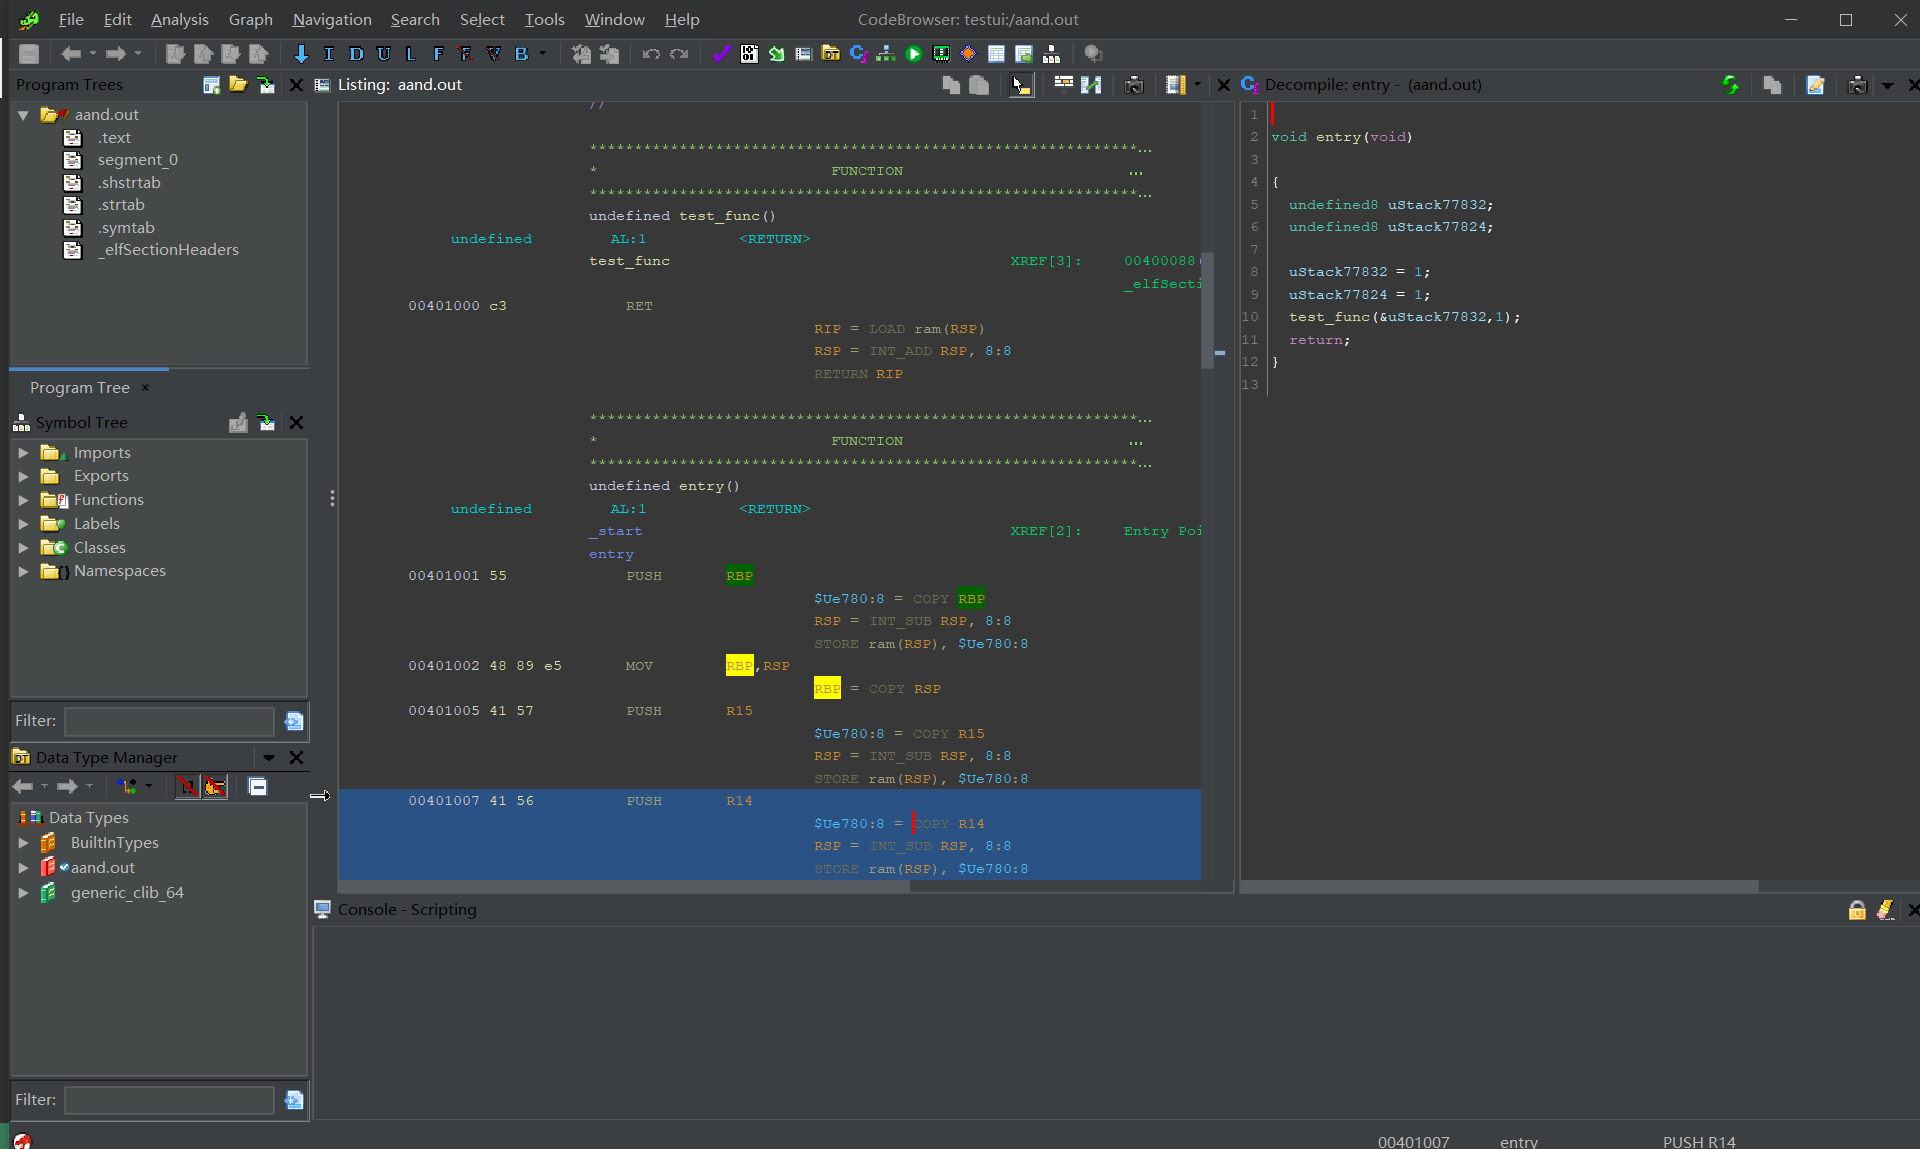Click the Next Function F icon
Screen dimensions: 1920x1149
[438, 54]
